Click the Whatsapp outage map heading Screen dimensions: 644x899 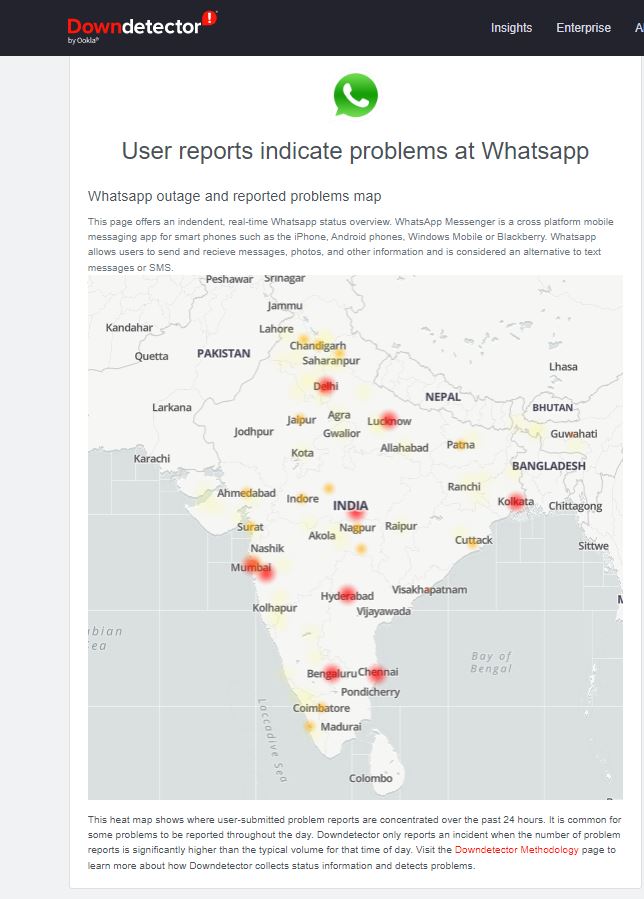tap(235, 196)
